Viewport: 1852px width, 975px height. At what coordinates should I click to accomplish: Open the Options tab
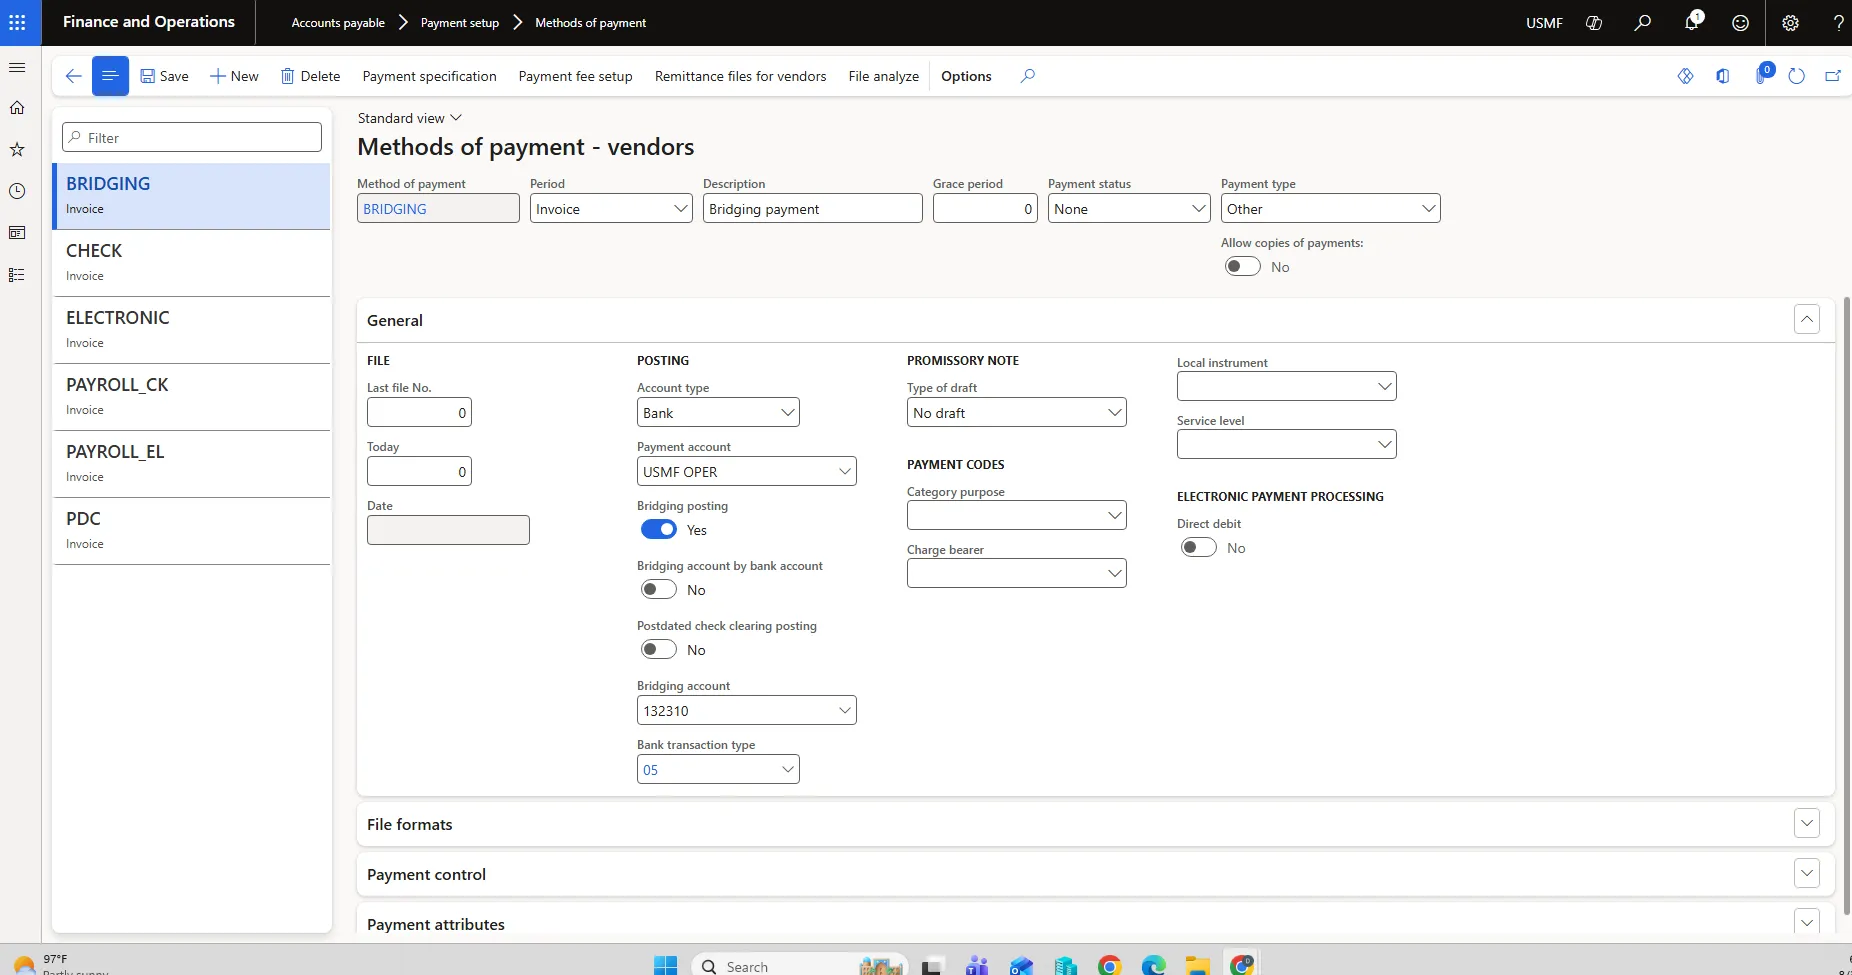click(x=966, y=76)
